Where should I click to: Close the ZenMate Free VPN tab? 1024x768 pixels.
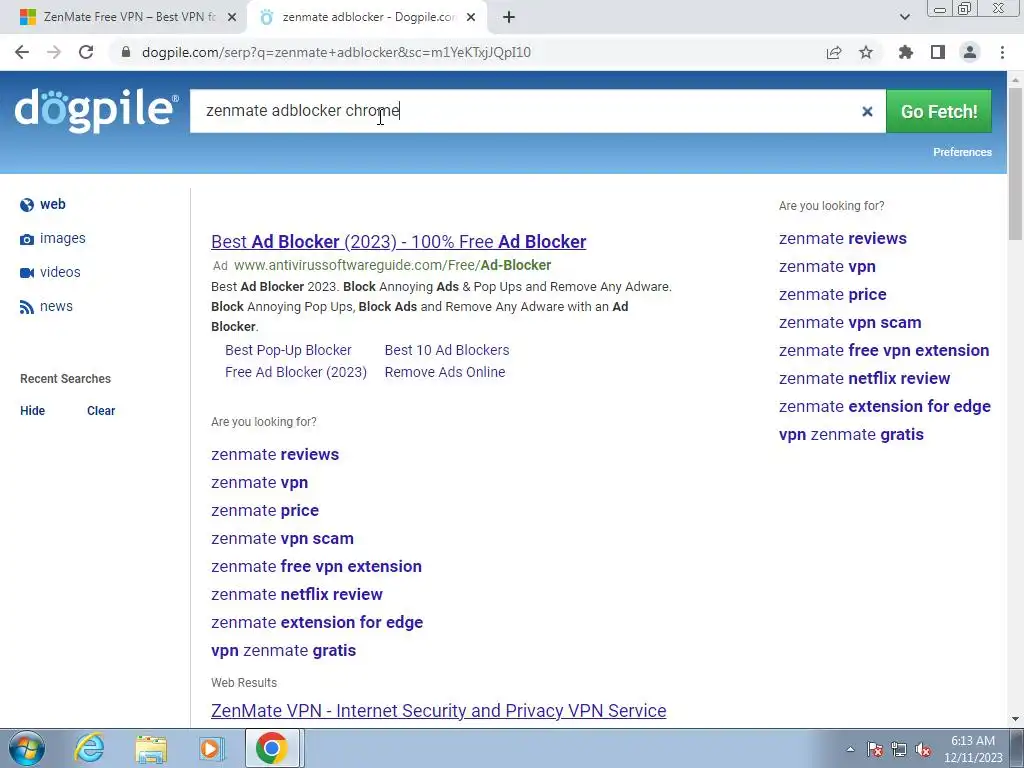tap(232, 18)
